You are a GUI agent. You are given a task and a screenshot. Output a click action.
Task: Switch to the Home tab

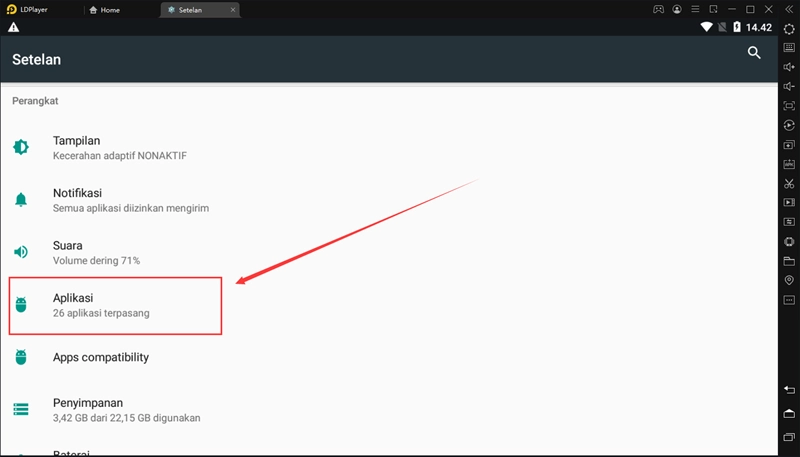click(105, 10)
